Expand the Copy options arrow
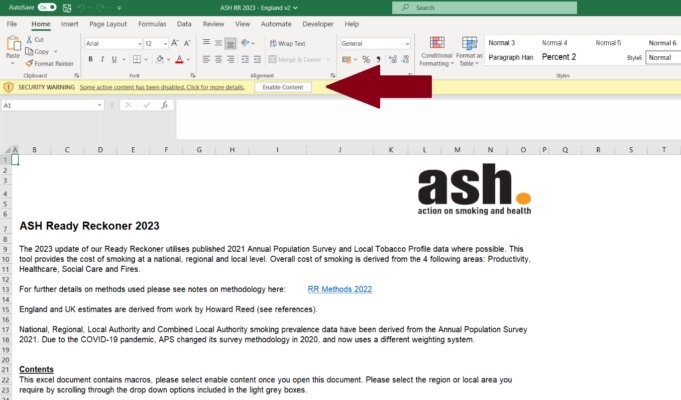This screenshot has width=681, height=400. tap(56, 52)
